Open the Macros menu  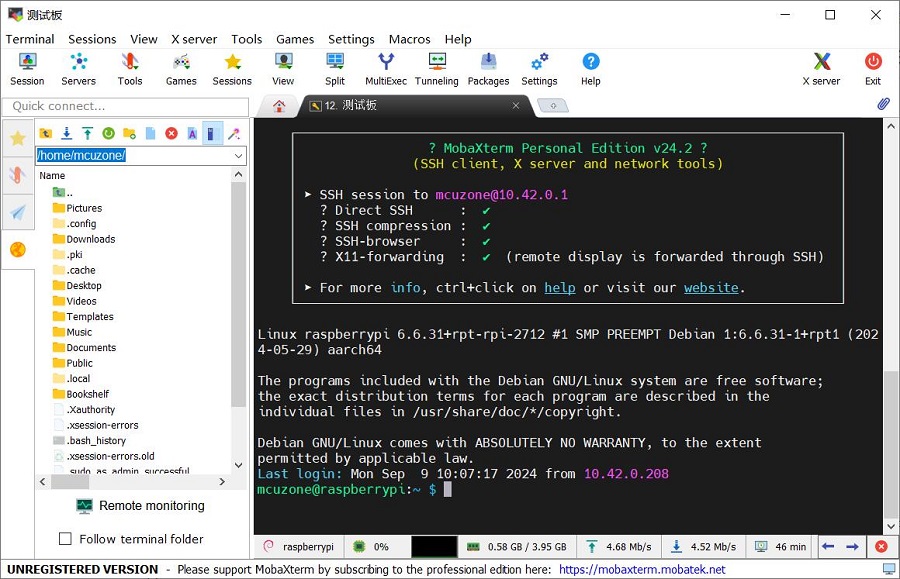pyautogui.click(x=409, y=39)
